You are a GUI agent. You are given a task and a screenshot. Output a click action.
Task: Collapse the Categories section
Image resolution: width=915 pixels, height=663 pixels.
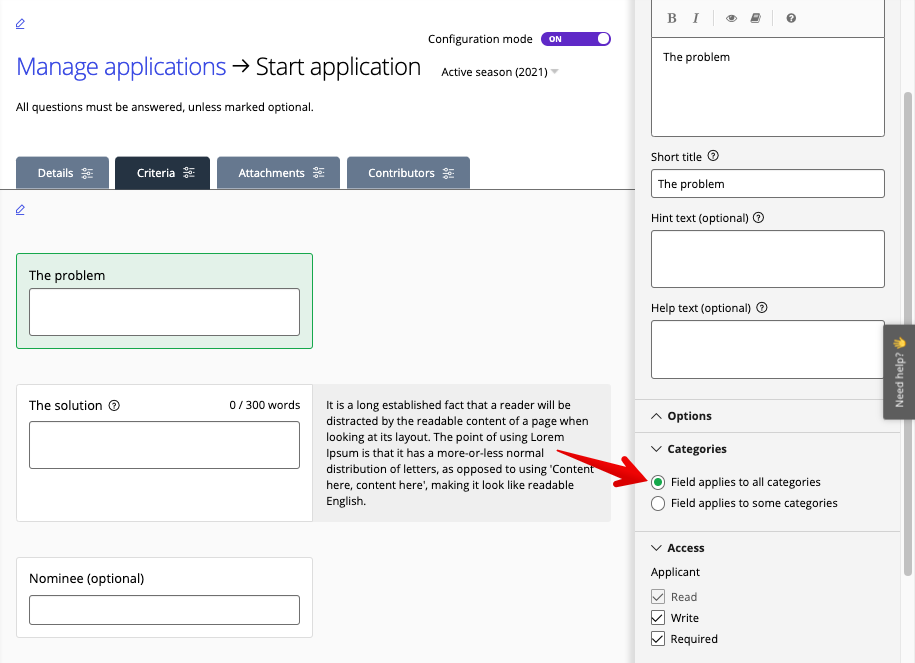point(689,449)
